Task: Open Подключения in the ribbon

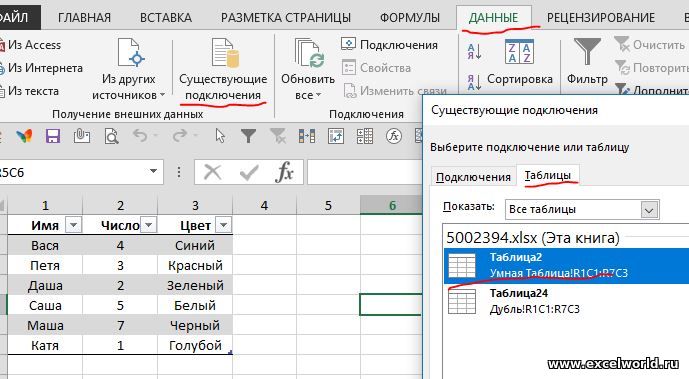Action: coord(389,45)
